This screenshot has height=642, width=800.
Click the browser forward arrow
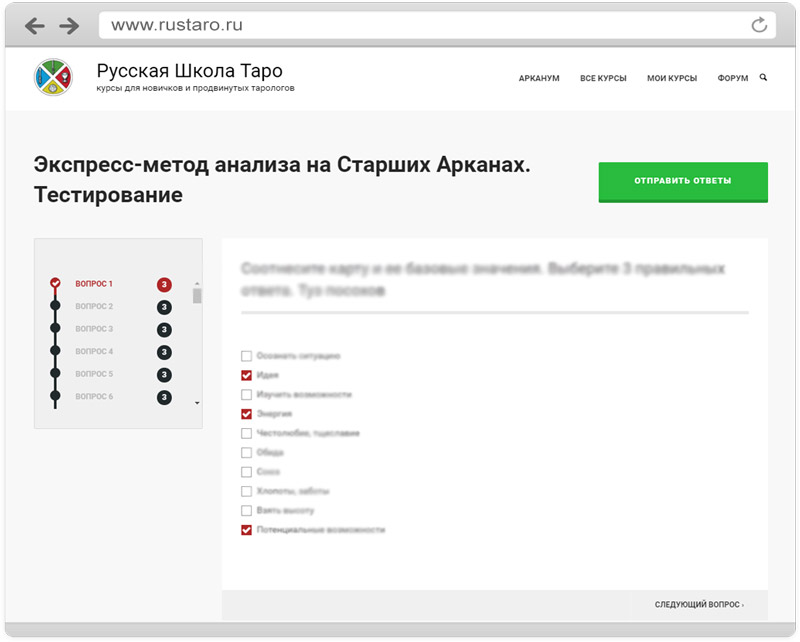coord(68,25)
